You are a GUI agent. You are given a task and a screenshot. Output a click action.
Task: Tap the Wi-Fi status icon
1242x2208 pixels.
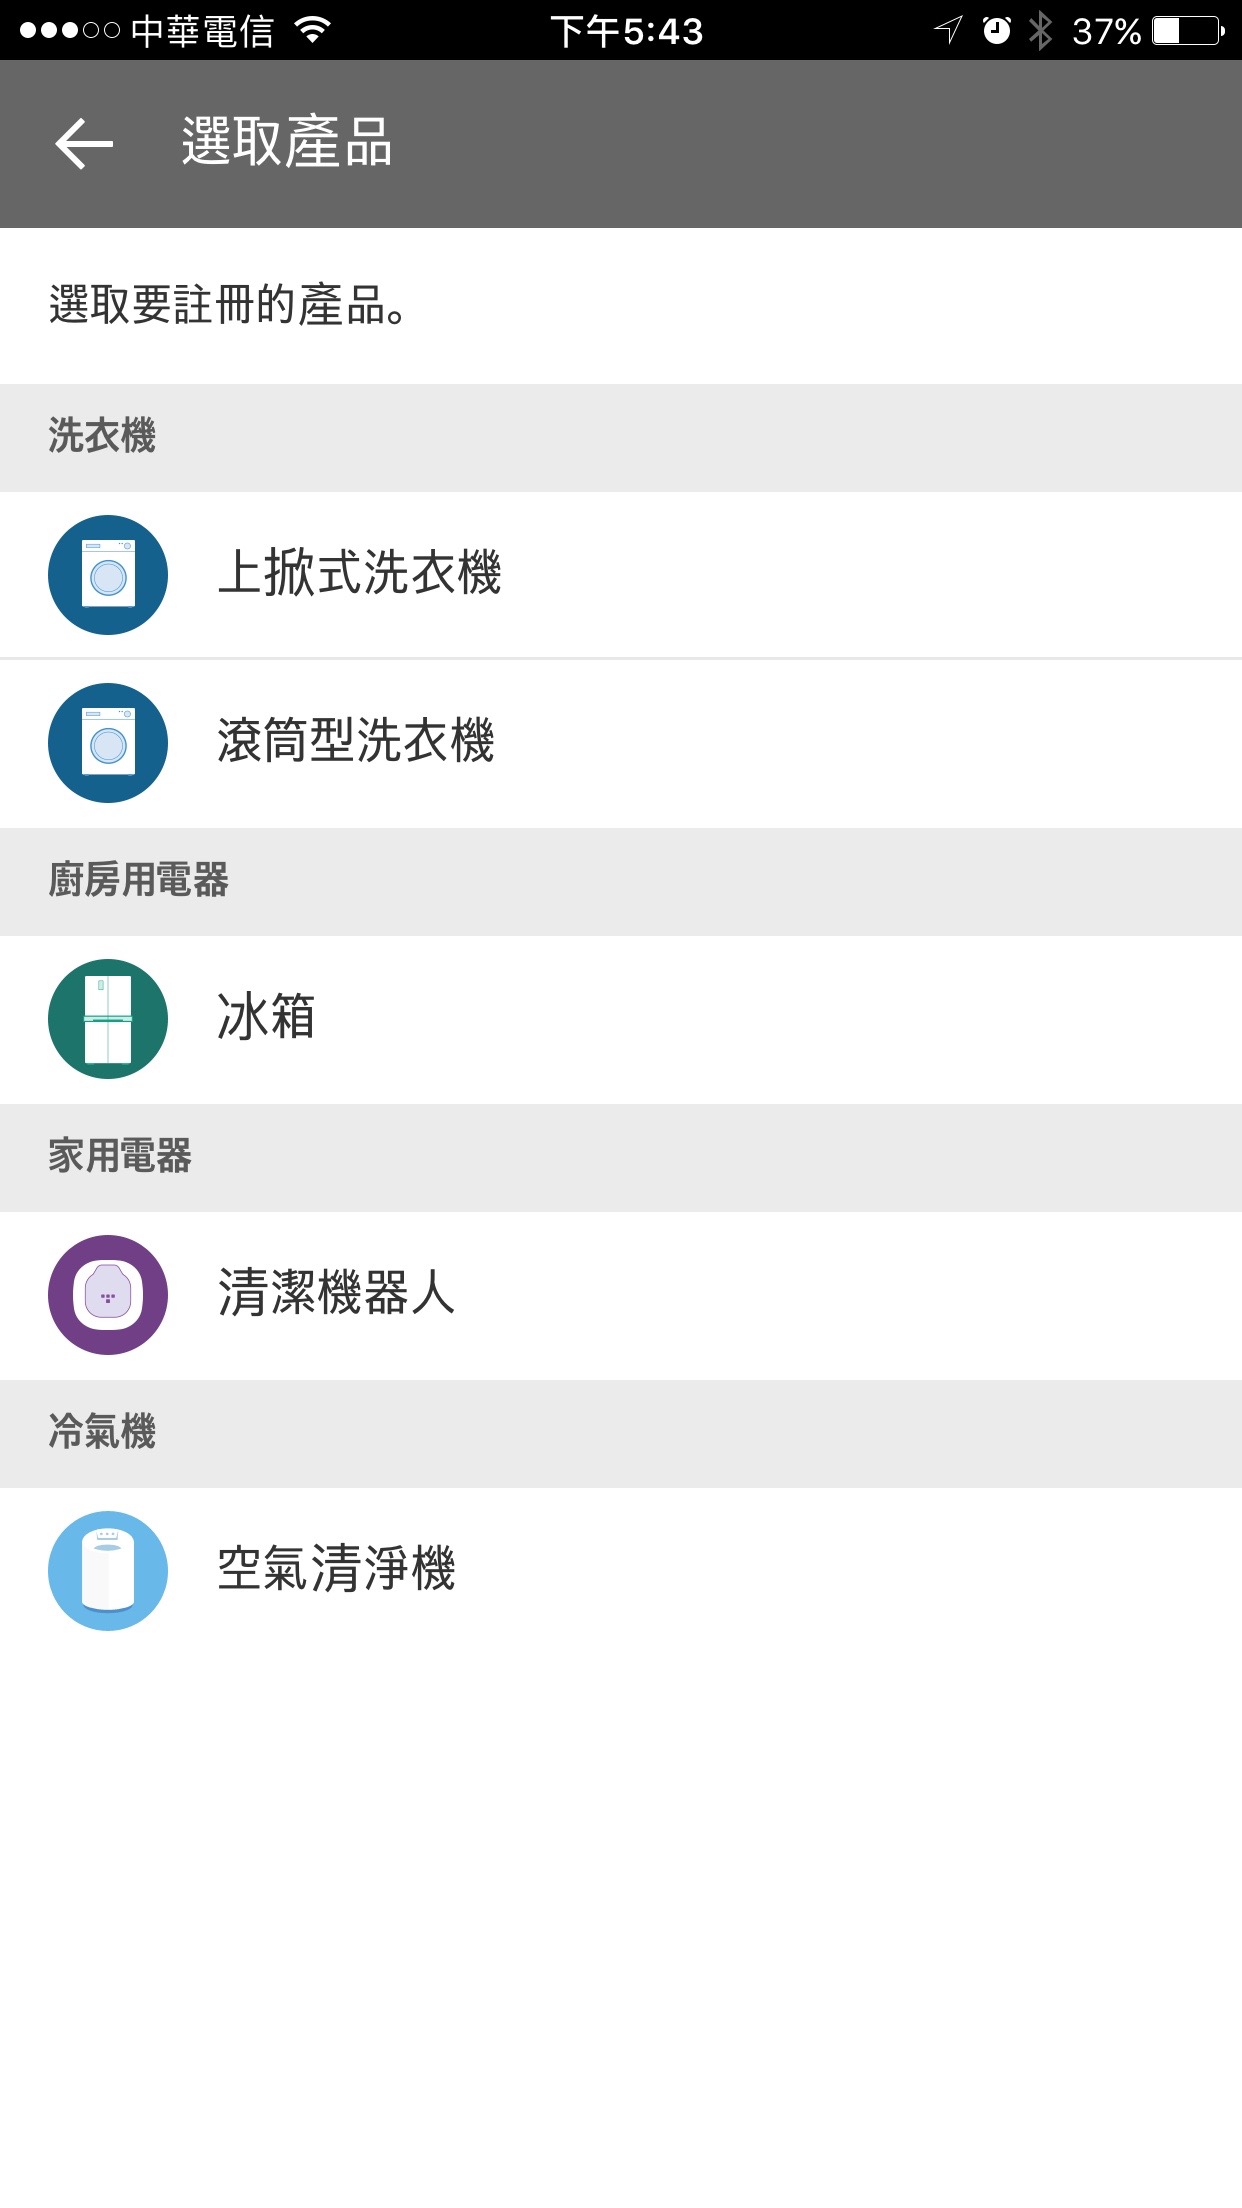pyautogui.click(x=313, y=30)
